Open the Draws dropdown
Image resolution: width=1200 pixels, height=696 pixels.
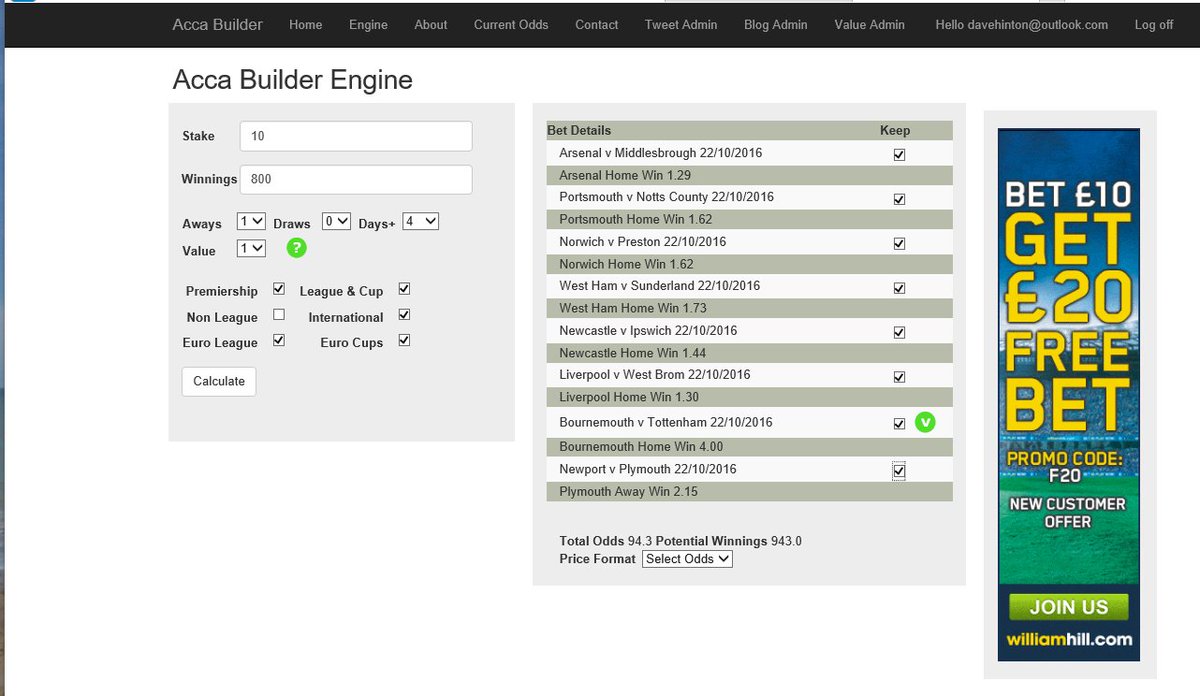[336, 222]
